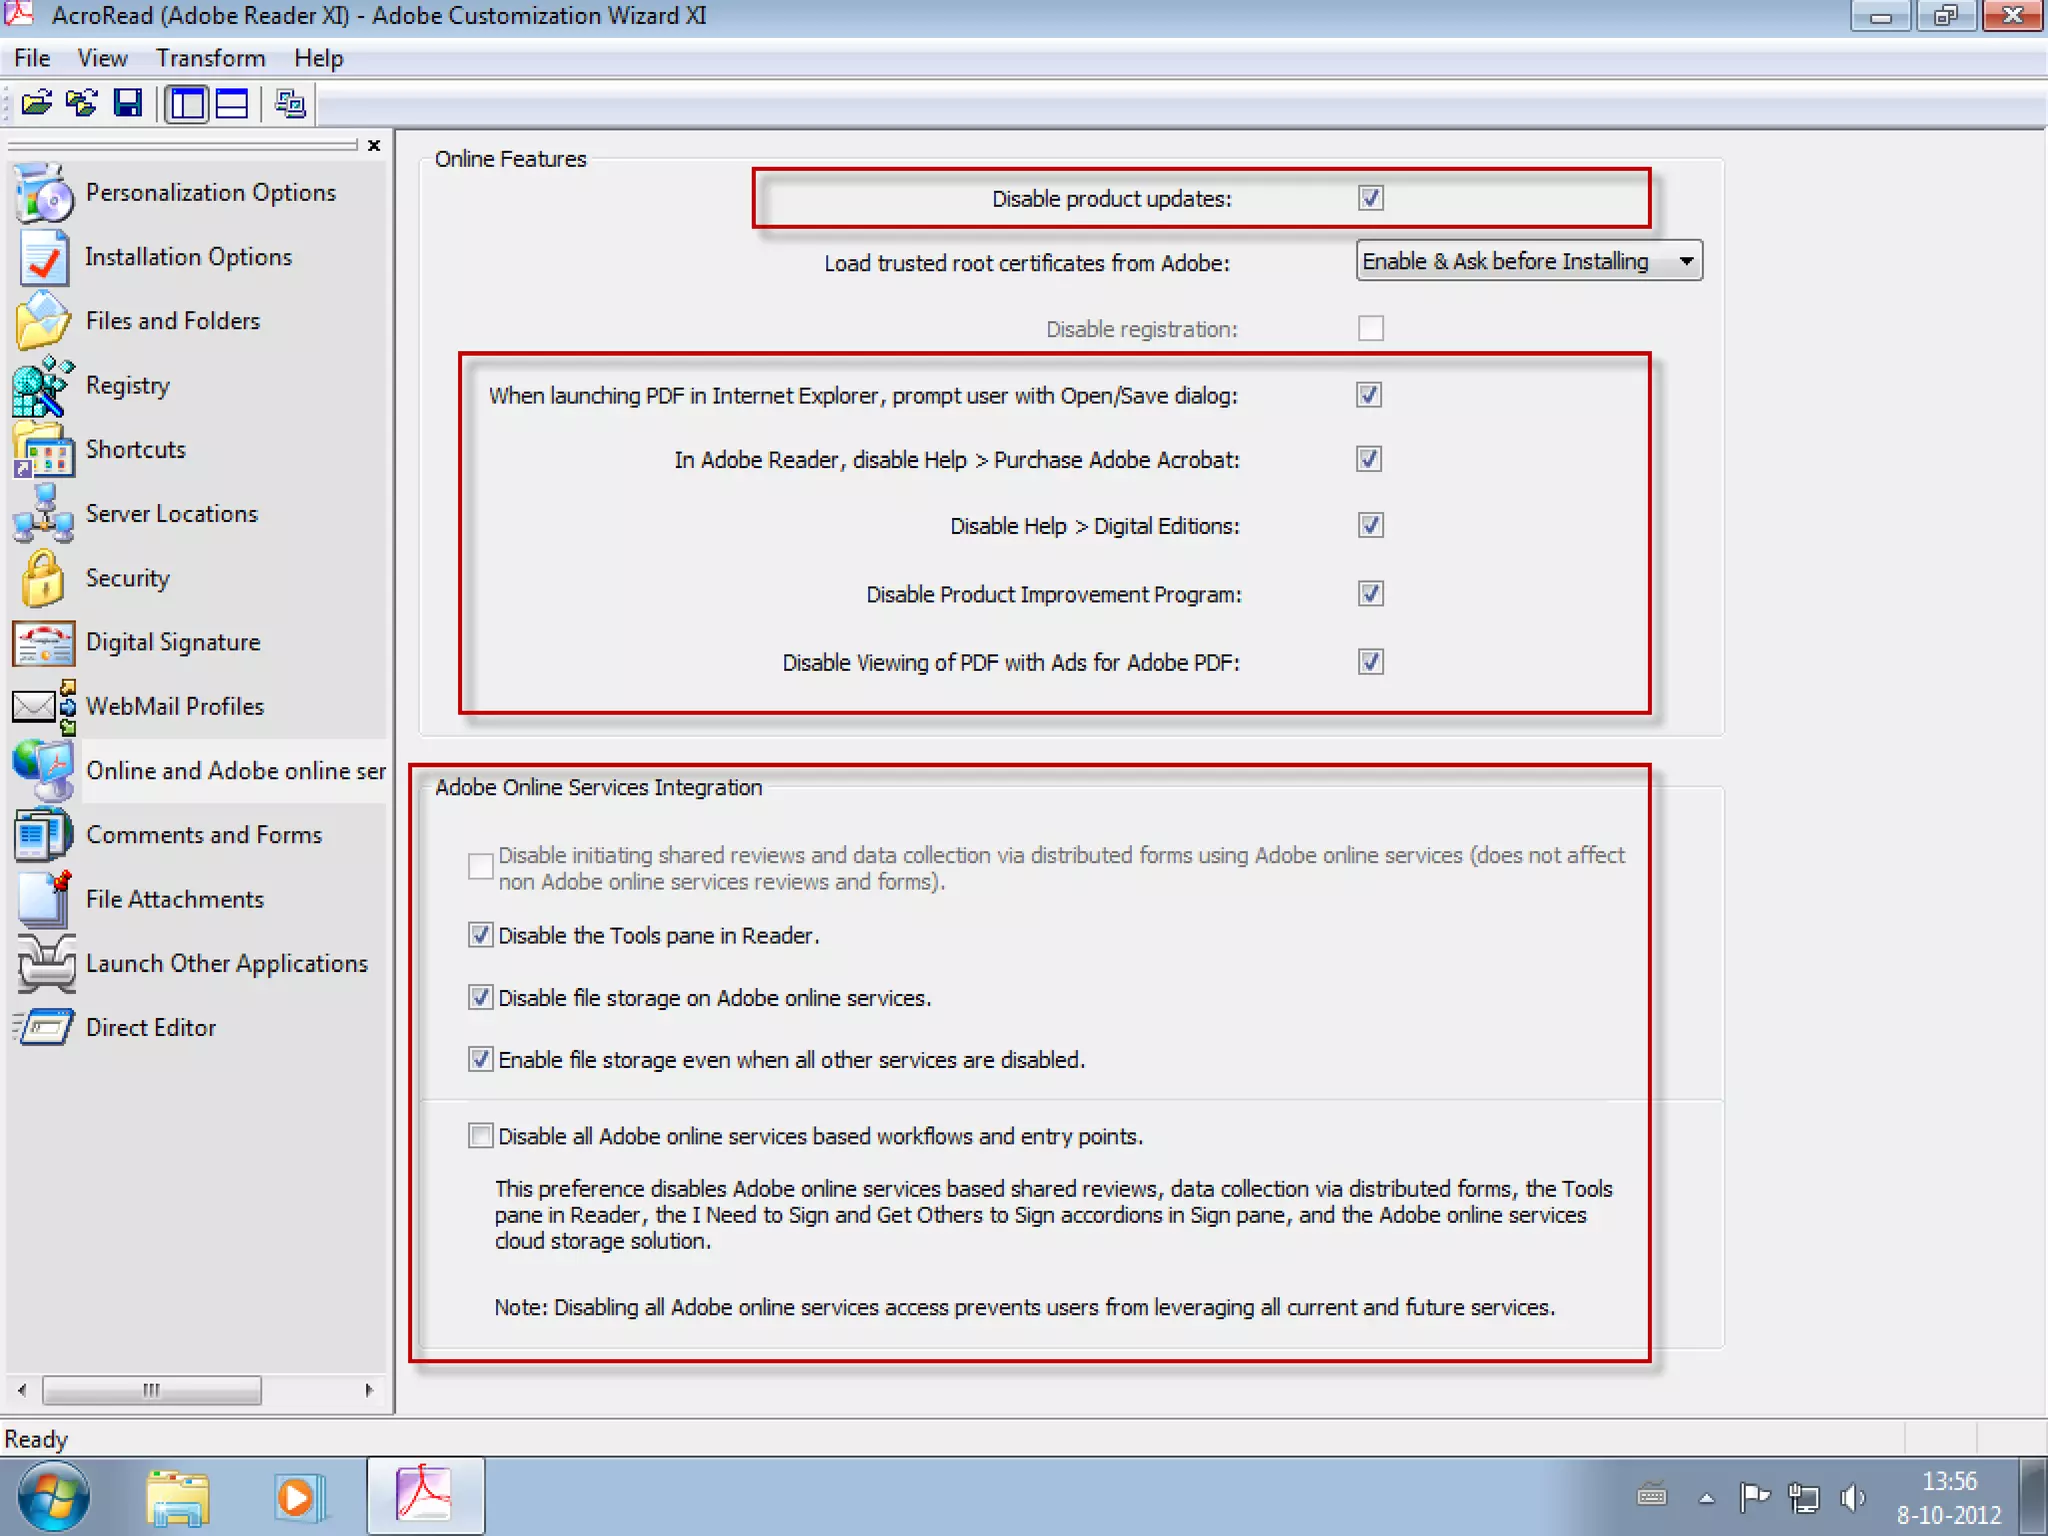Click the second open folder toolbar icon
This screenshot has width=2048, height=1536.
point(81,103)
